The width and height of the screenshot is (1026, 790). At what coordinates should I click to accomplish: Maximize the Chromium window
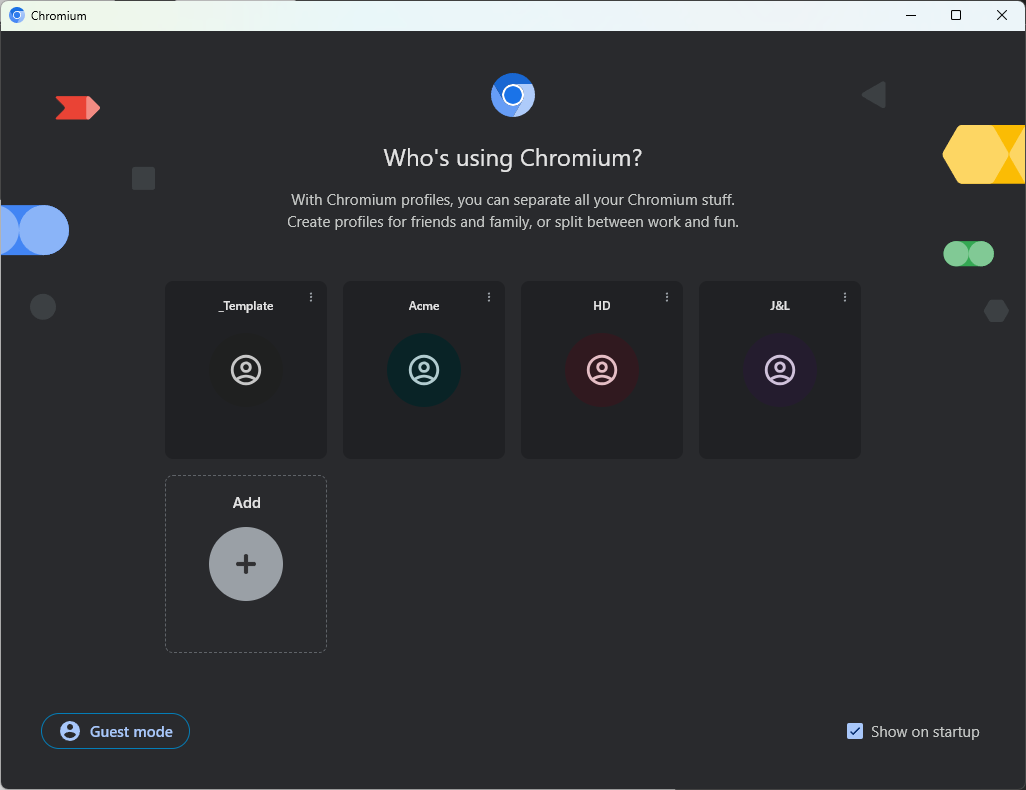[x=956, y=15]
